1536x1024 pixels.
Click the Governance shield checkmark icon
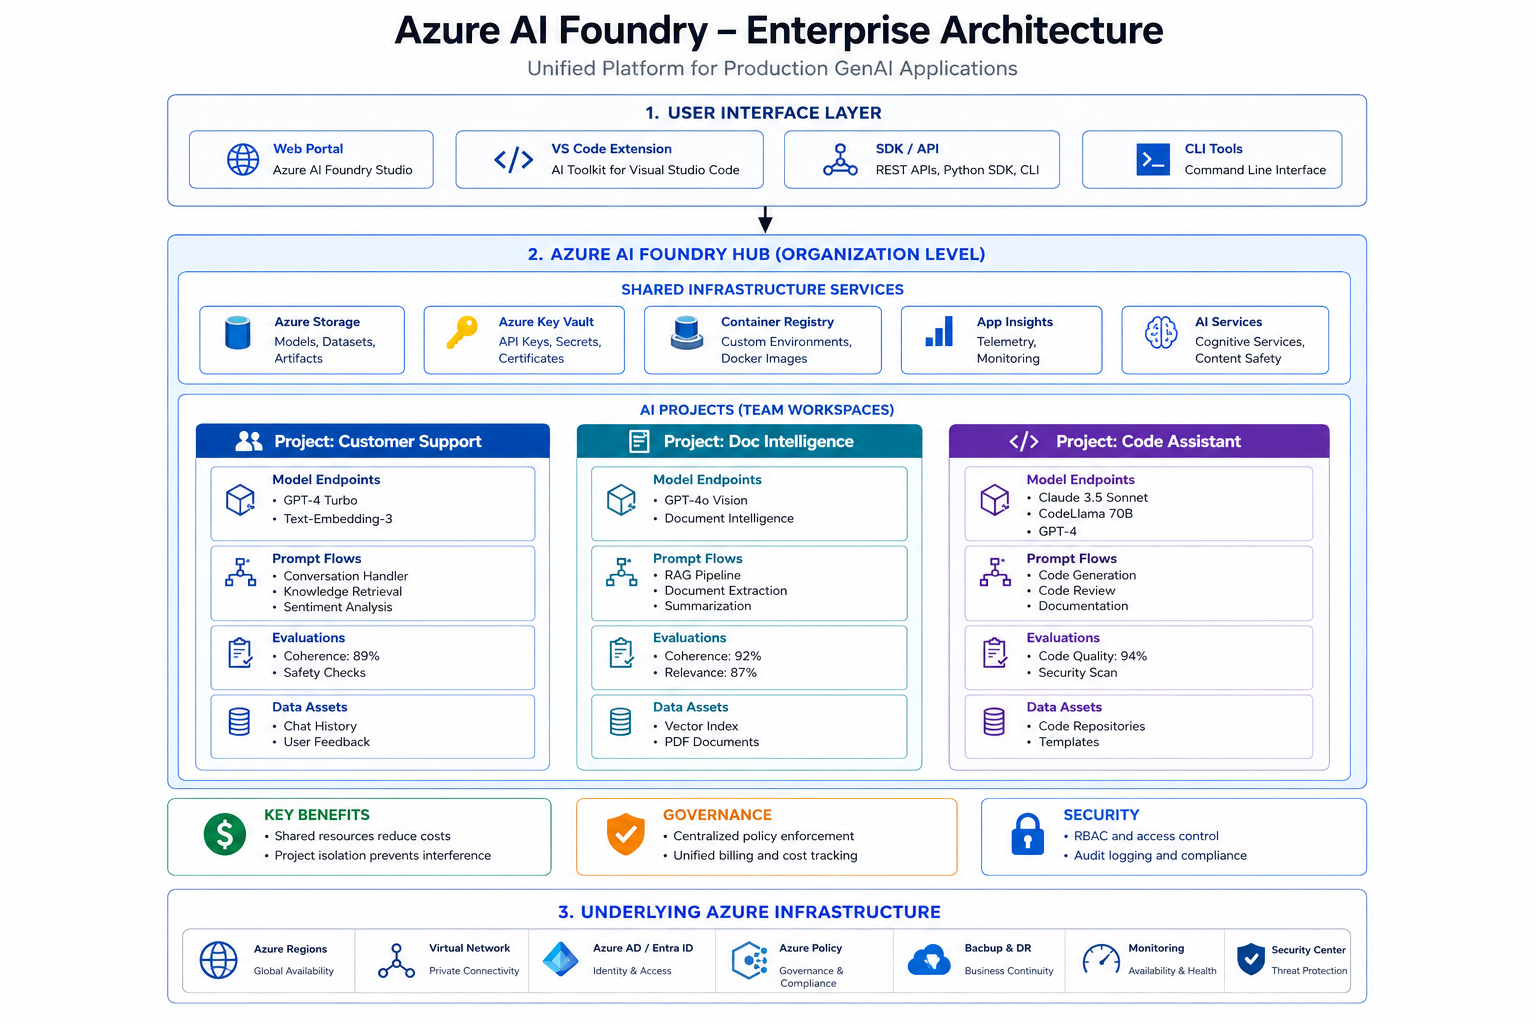(626, 834)
